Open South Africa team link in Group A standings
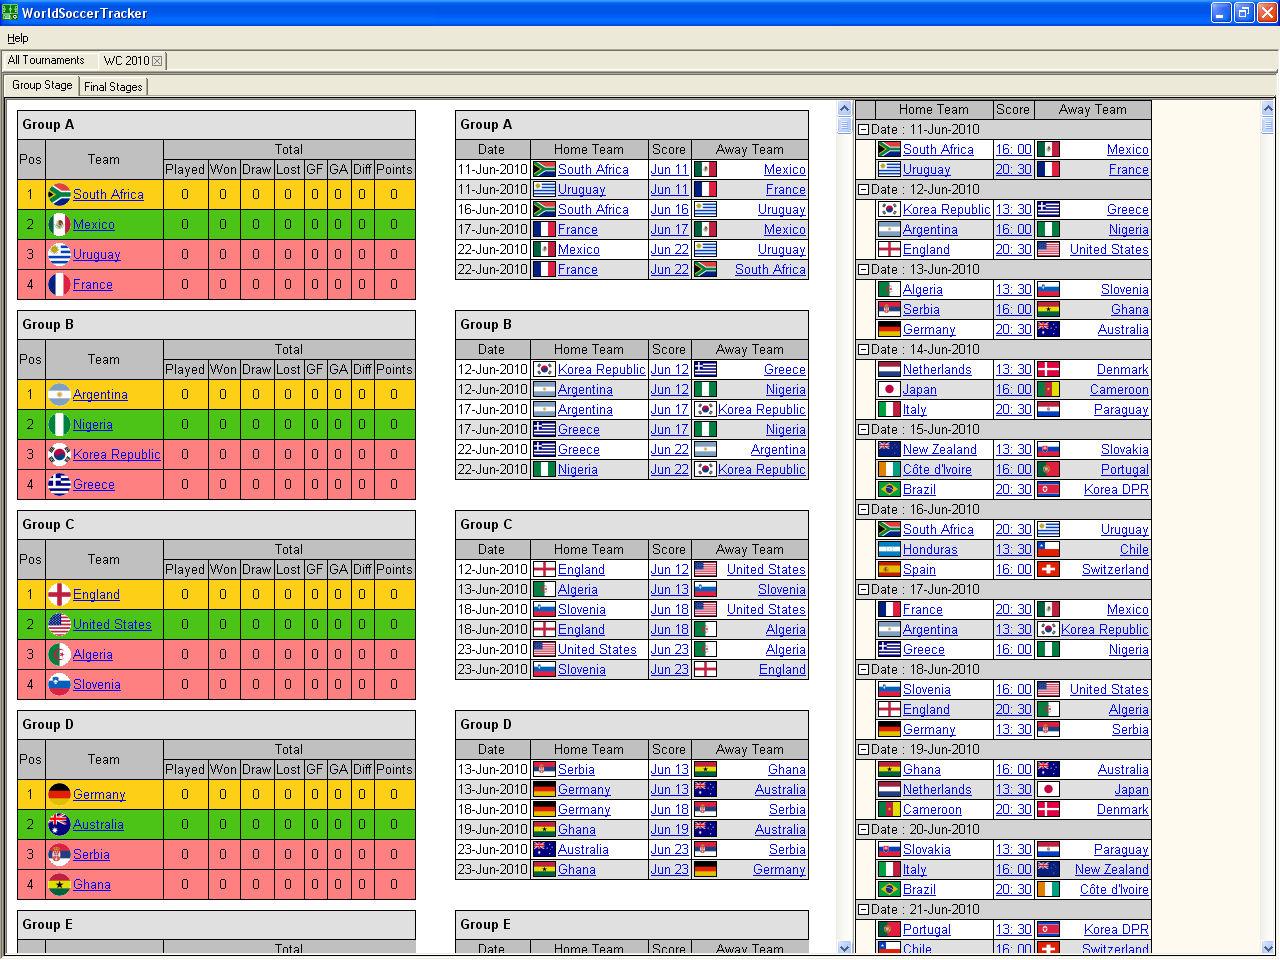The image size is (1280, 960). (x=108, y=194)
